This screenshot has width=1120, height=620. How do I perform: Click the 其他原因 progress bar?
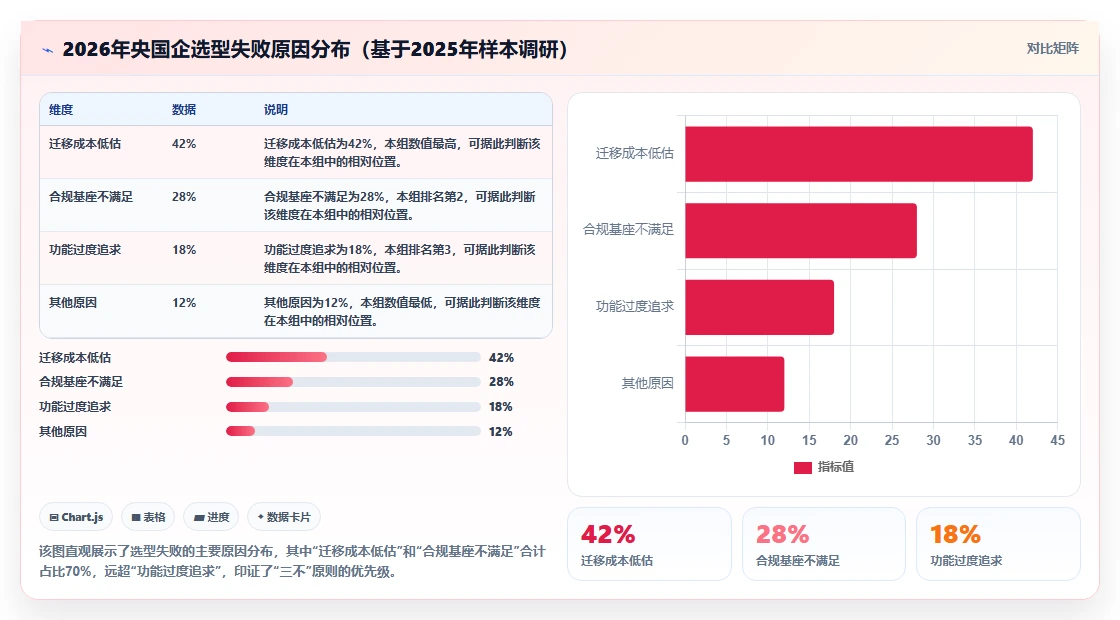click(353, 431)
